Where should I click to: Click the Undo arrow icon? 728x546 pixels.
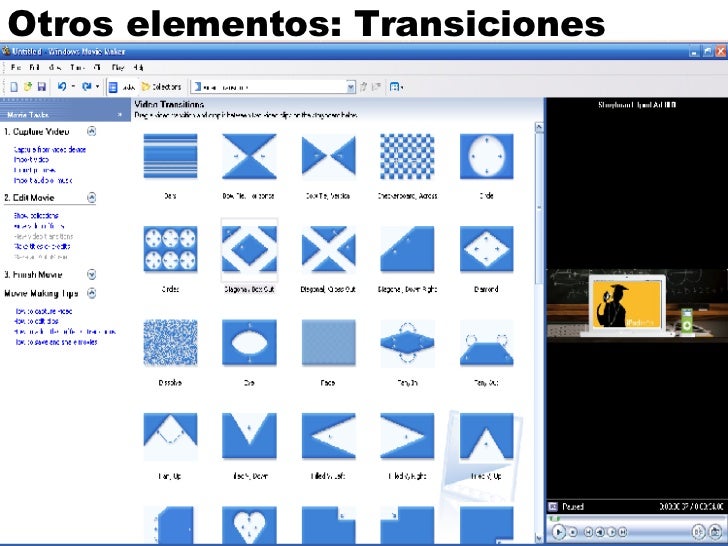click(x=62, y=86)
